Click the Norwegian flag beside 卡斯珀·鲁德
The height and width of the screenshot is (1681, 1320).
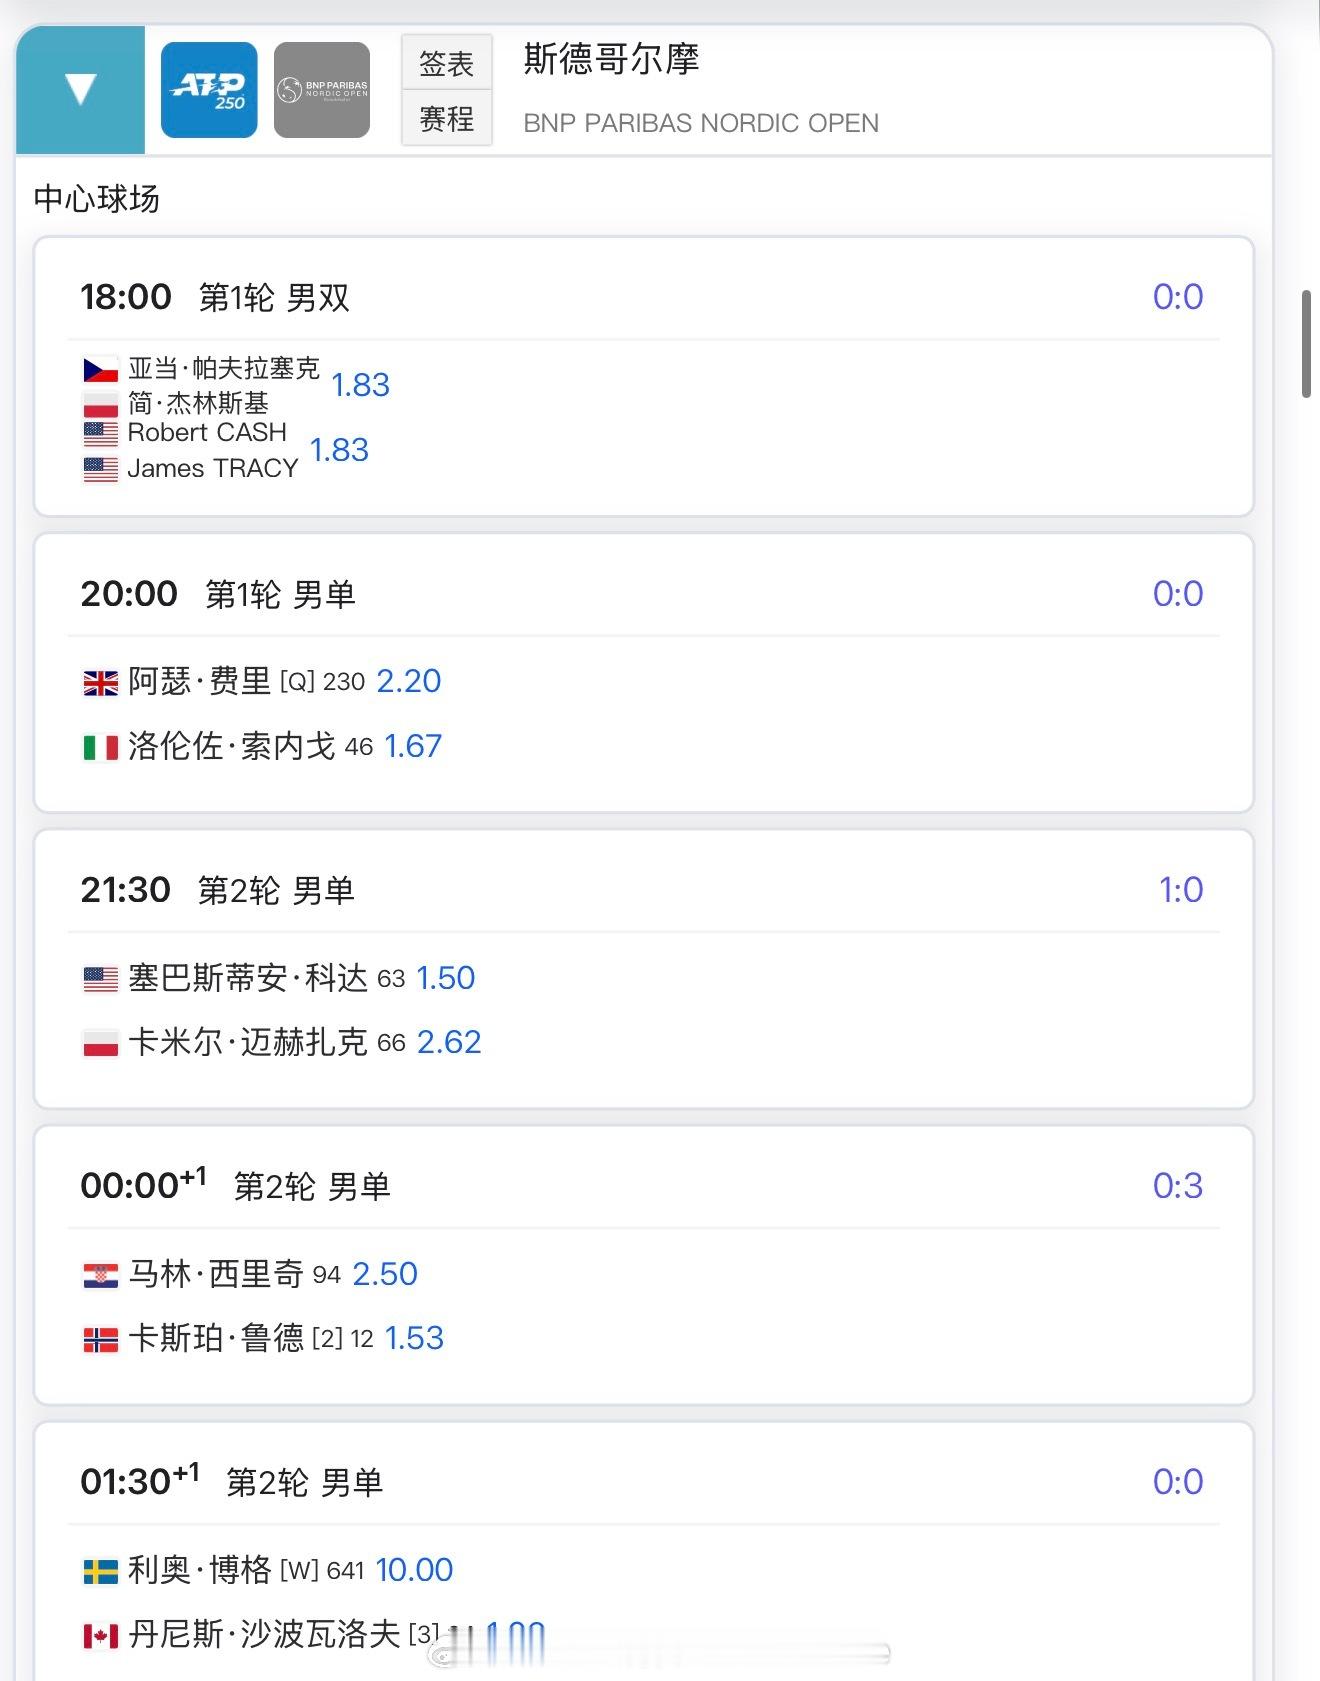pos(100,1339)
